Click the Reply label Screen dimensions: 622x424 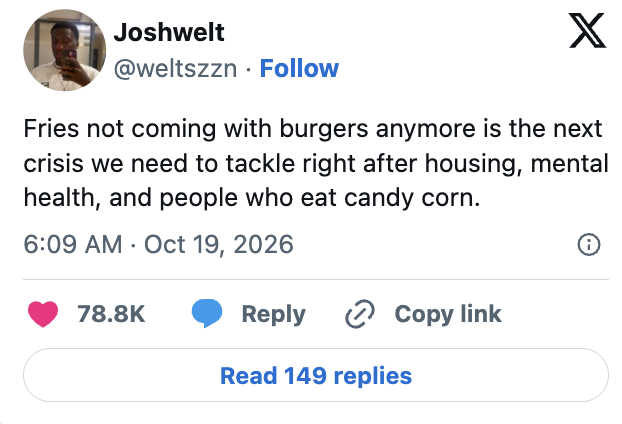pos(274,315)
